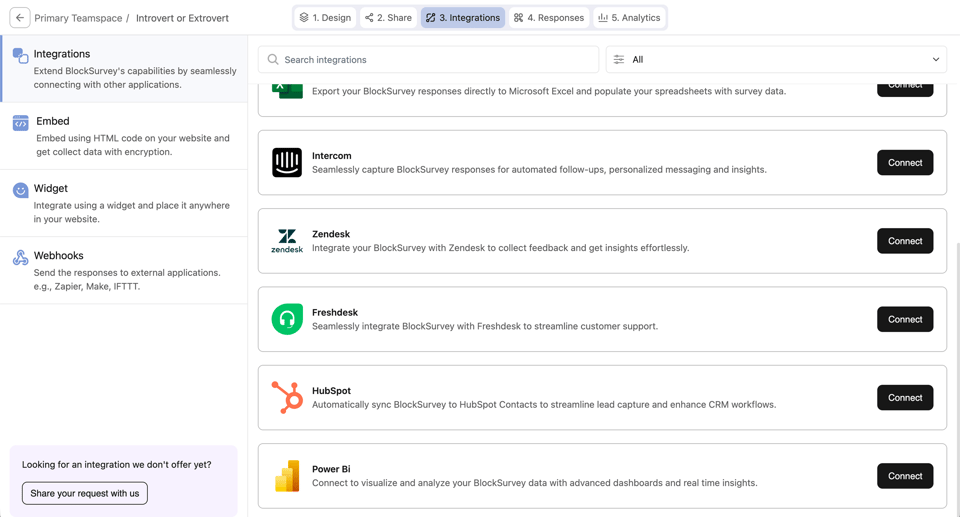Select Webhooks in the sidebar

click(124, 270)
